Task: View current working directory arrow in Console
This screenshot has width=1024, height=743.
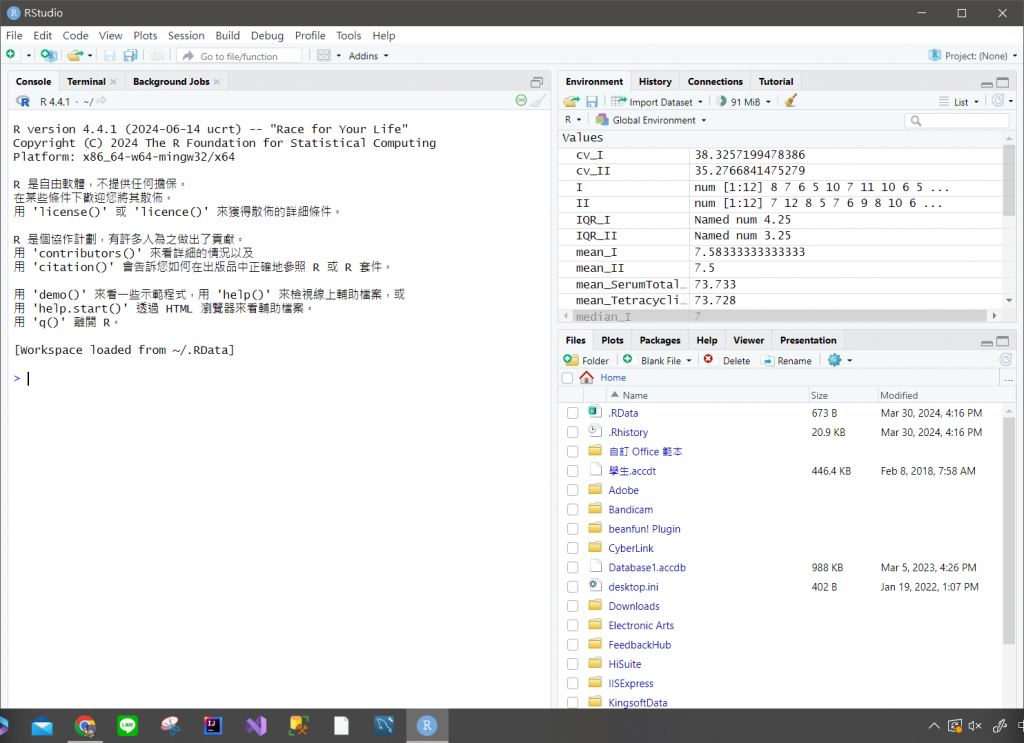Action: [101, 101]
